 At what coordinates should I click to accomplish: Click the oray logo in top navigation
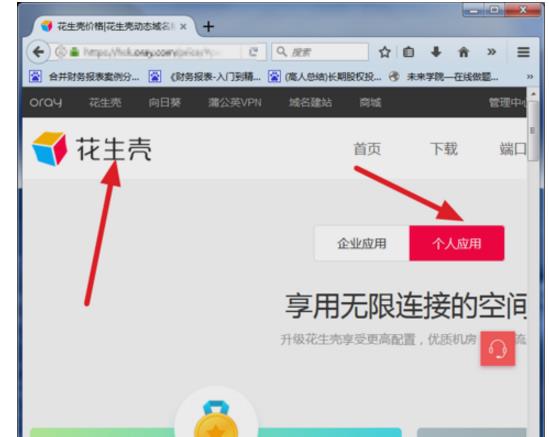point(46,102)
